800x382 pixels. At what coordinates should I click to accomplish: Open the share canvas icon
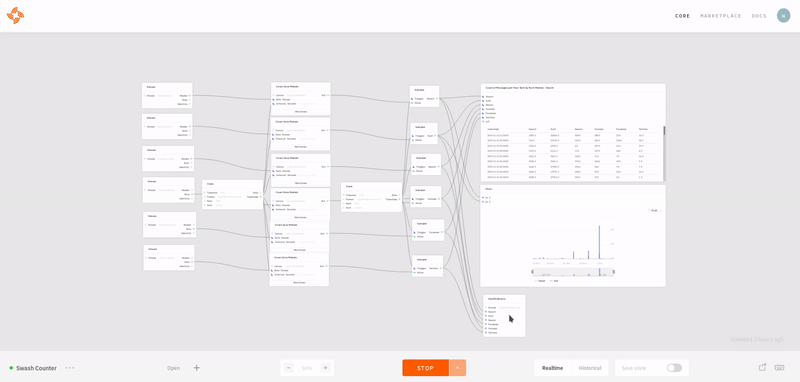[x=763, y=367]
